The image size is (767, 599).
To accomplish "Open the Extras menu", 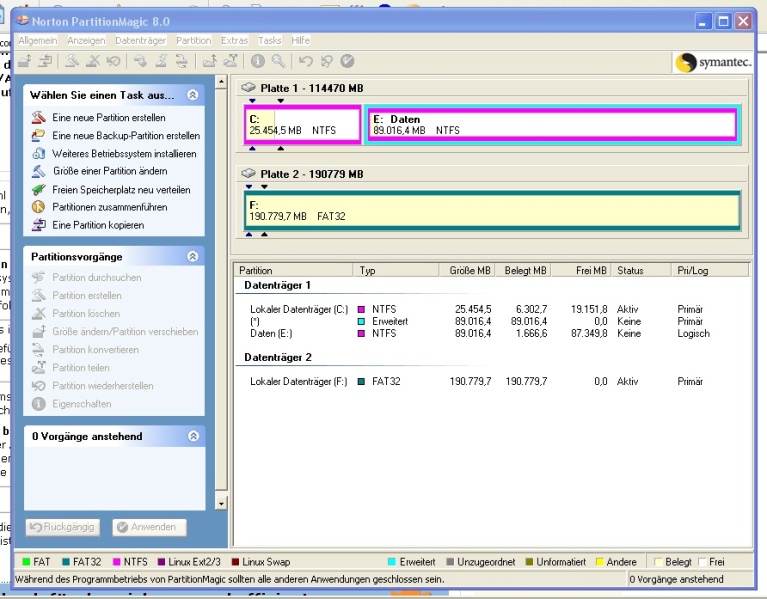I will pos(234,41).
